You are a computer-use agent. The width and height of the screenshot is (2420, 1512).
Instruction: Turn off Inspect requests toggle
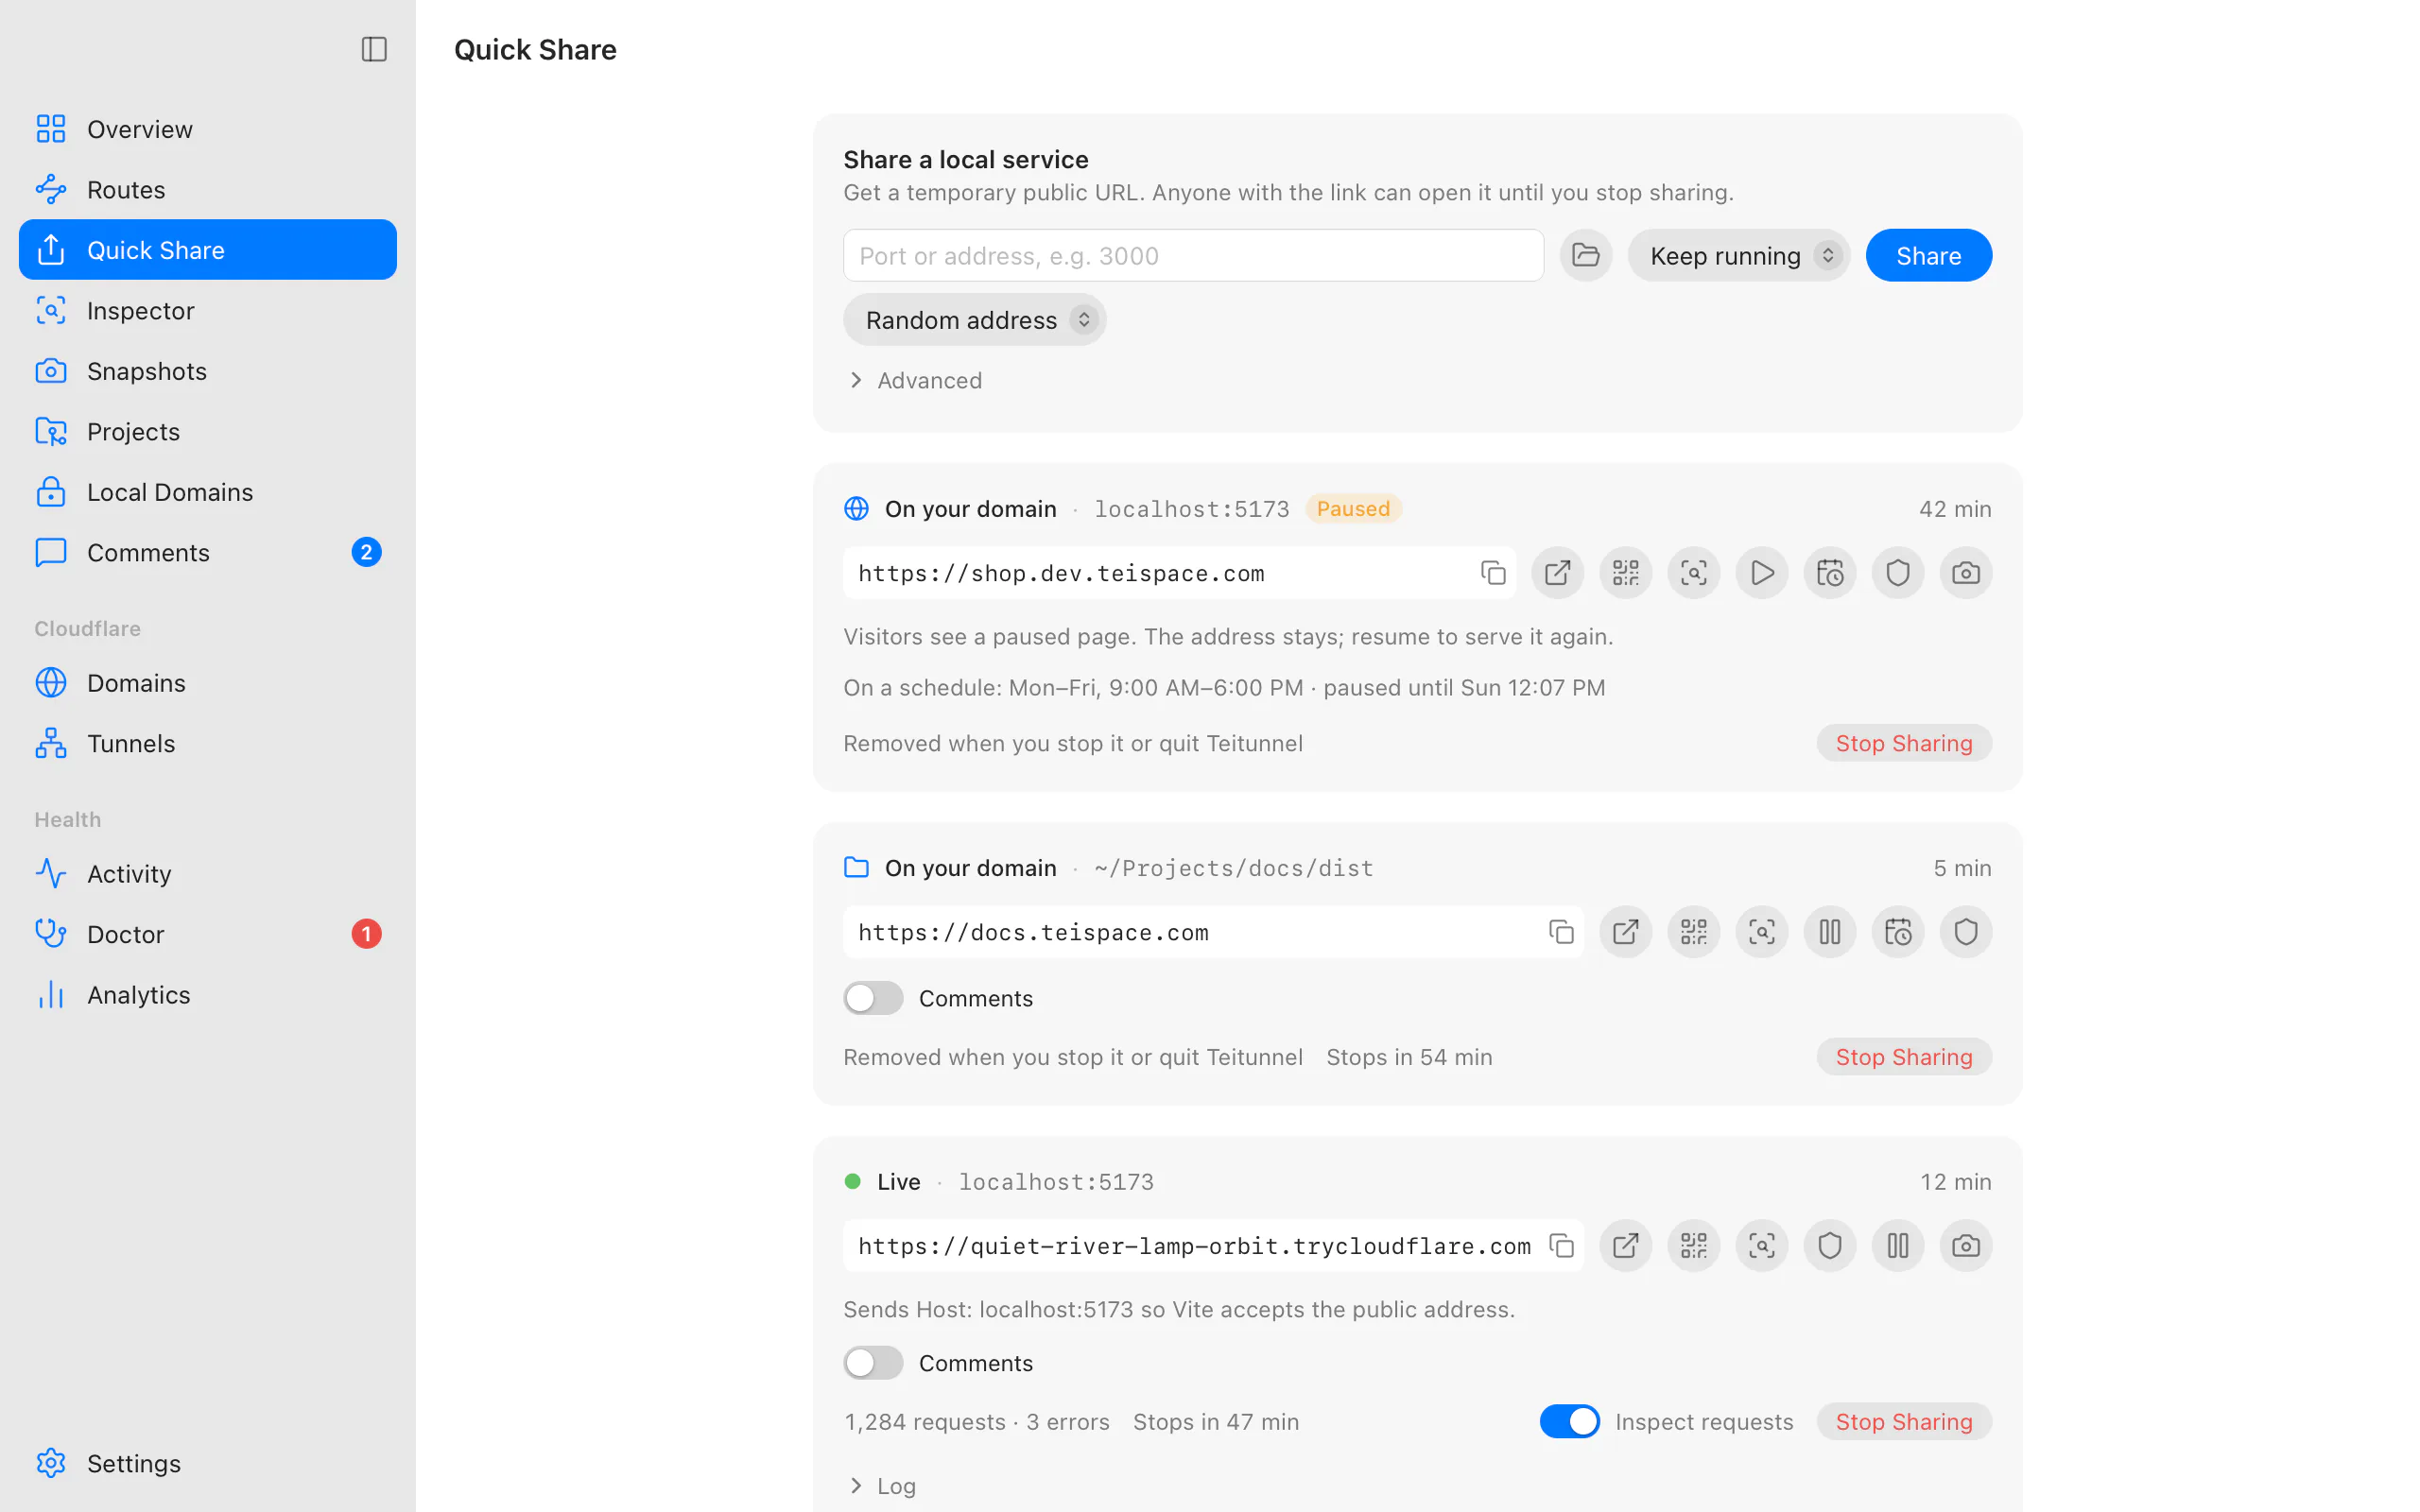pyautogui.click(x=1569, y=1421)
